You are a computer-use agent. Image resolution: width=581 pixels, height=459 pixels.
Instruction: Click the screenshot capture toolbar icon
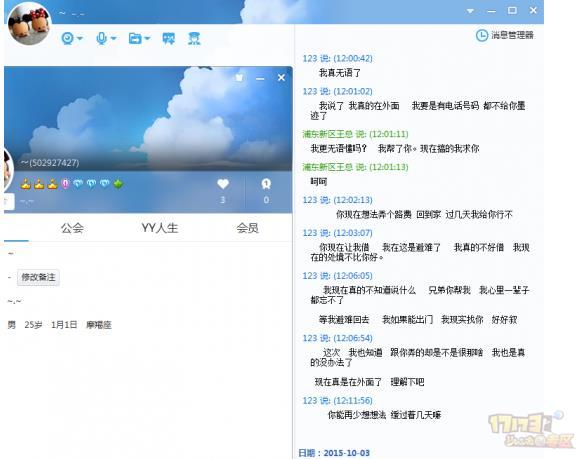pos(169,38)
